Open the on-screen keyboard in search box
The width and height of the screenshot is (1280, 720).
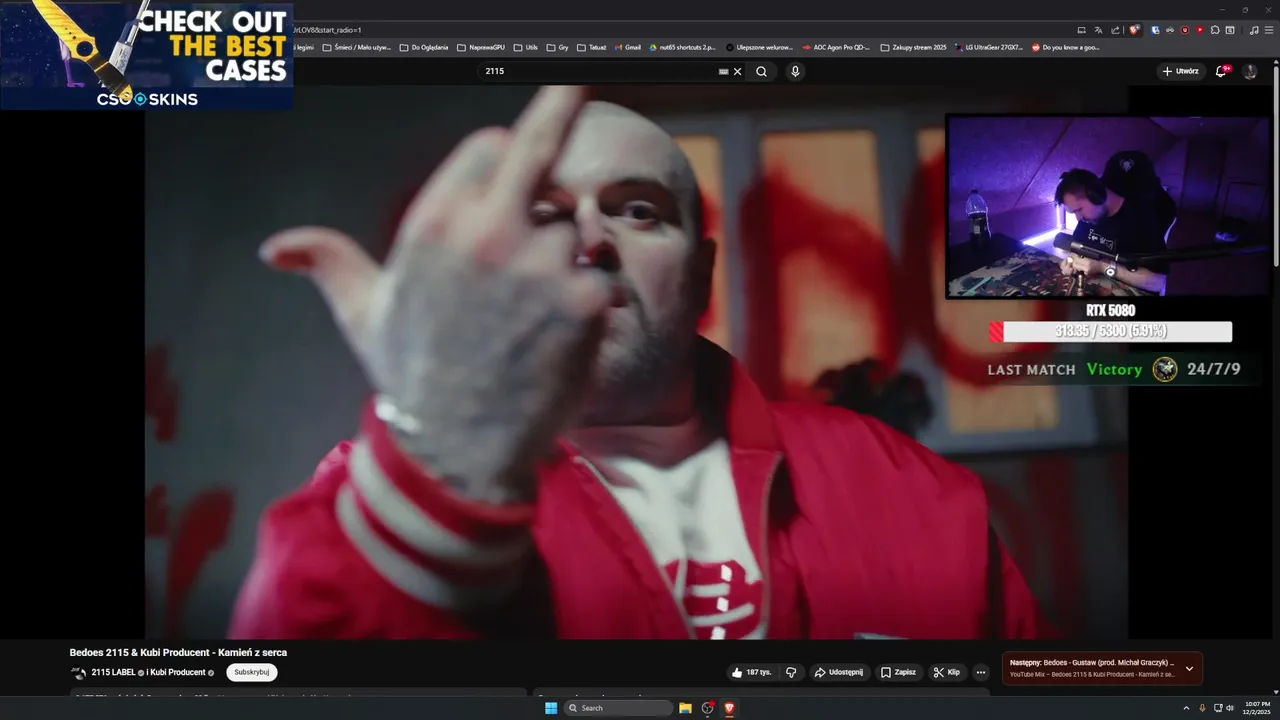[x=724, y=71]
